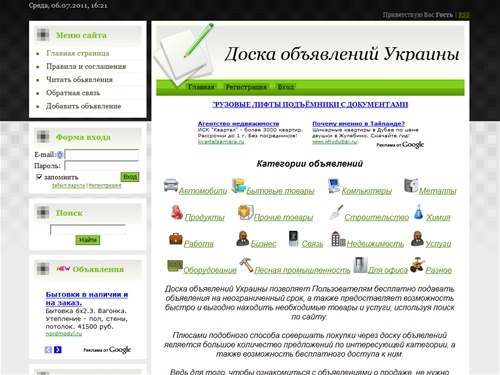Select Добавить объявление menu item

(83, 106)
